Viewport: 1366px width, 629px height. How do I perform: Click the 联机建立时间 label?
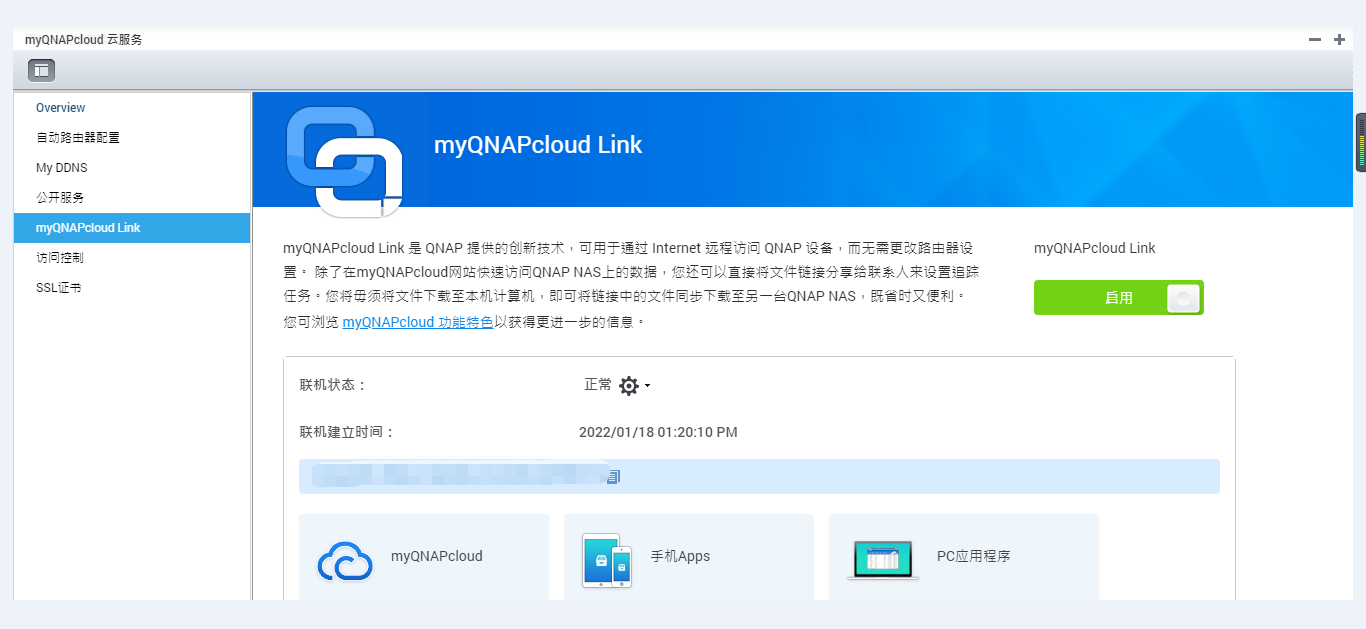point(347,433)
